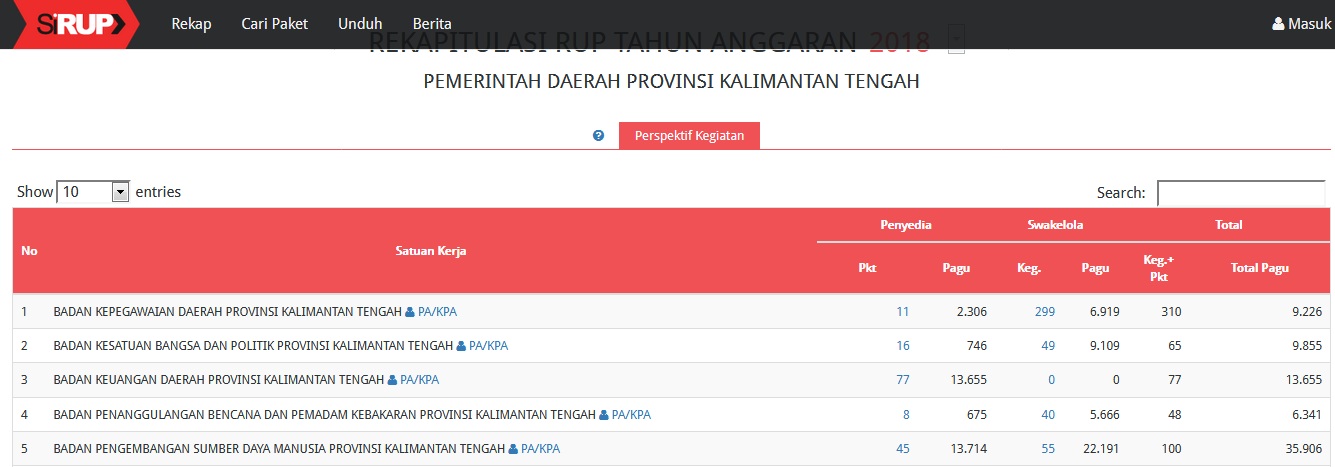Open the 299 Swakelola activities link
Viewport: 1335px width, 467px height.
[x=1045, y=312]
